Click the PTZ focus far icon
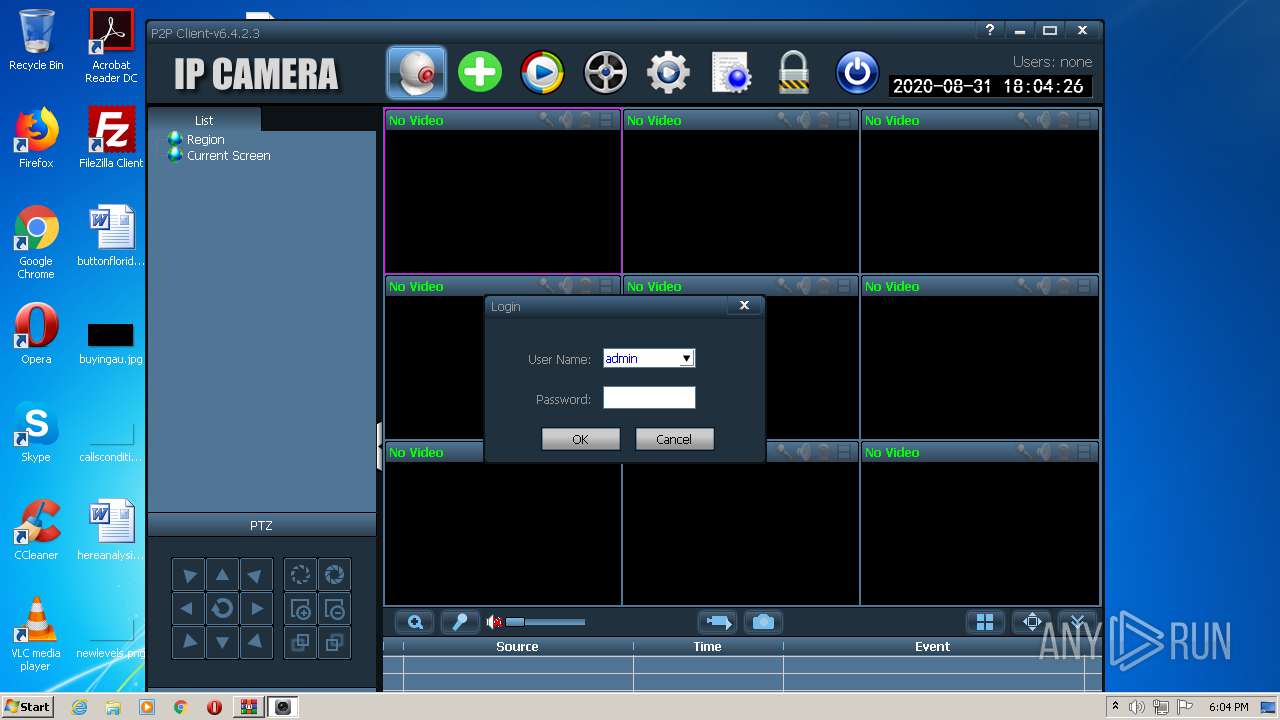Screen dimensions: 1280x720 335,642
